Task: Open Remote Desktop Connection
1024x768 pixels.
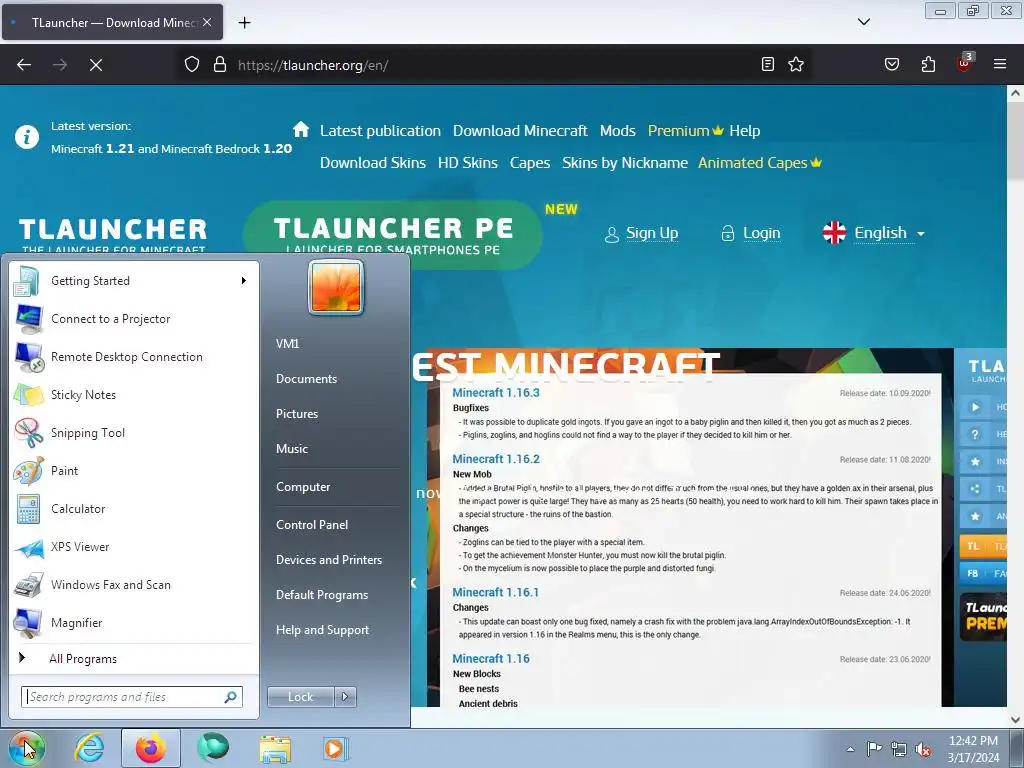Action: tap(134, 357)
